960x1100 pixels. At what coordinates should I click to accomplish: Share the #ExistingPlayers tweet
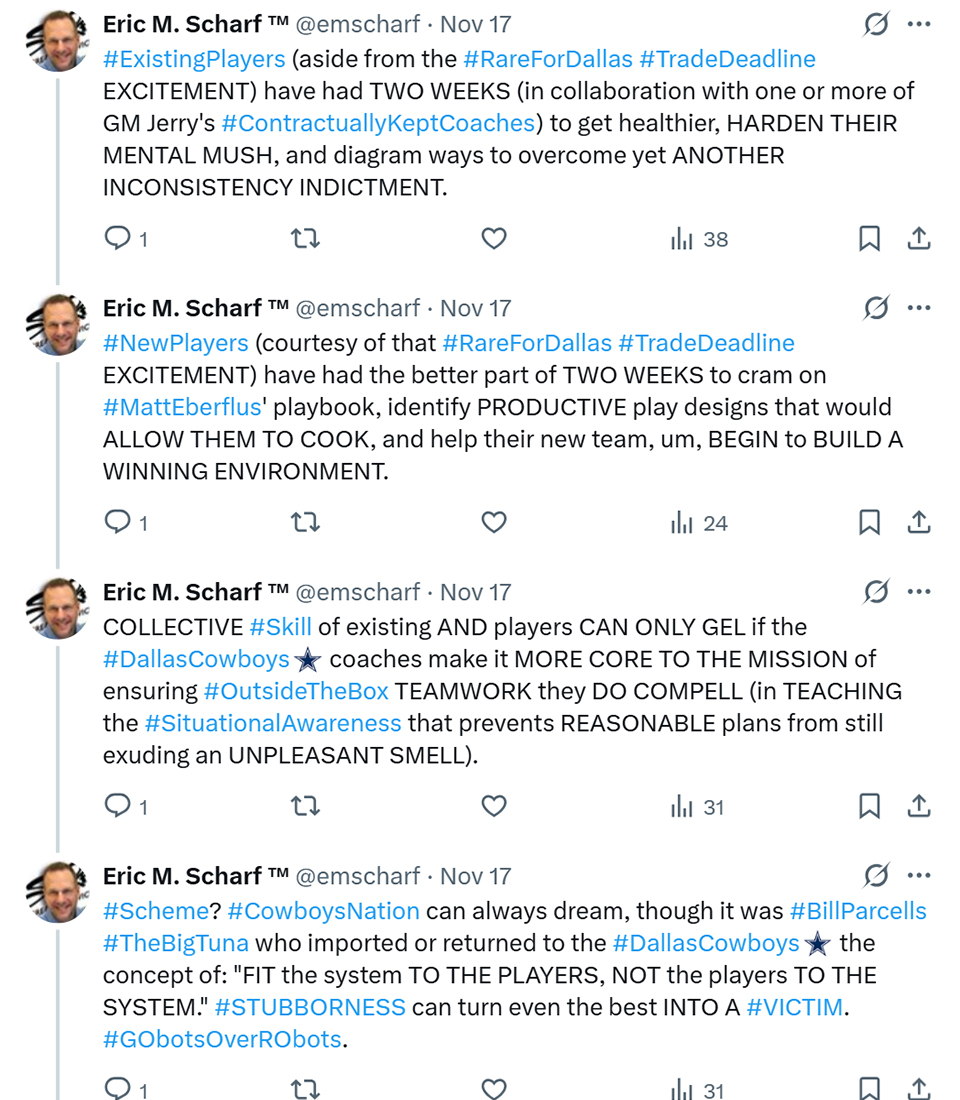(x=919, y=239)
